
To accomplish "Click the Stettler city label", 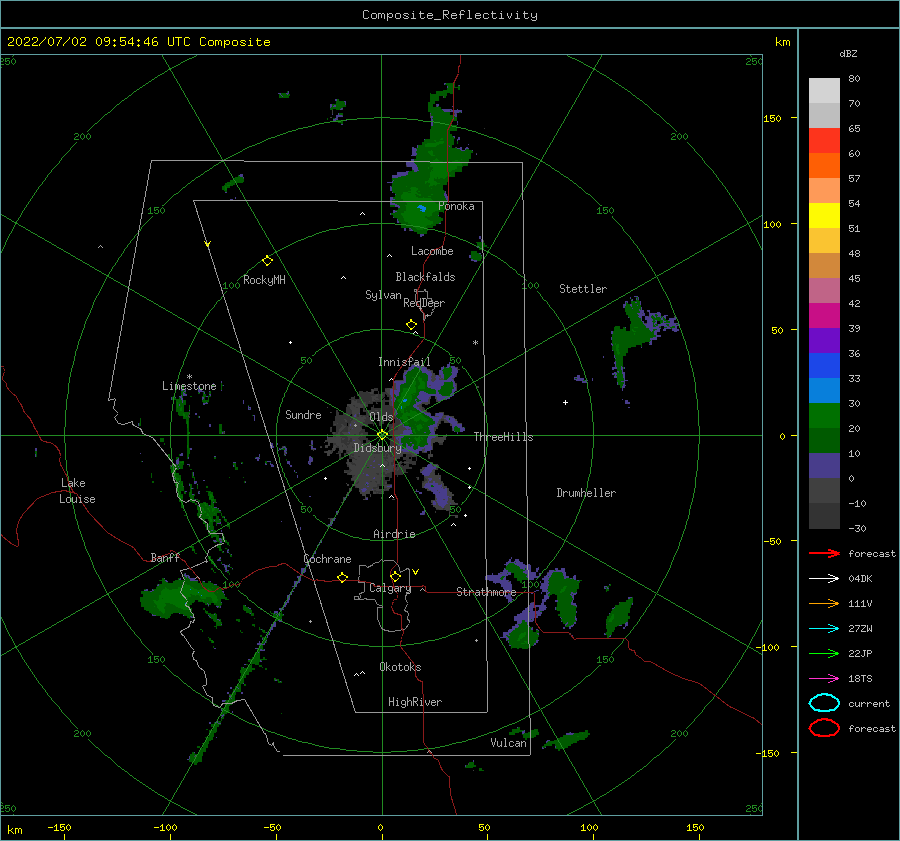I will pos(583,289).
